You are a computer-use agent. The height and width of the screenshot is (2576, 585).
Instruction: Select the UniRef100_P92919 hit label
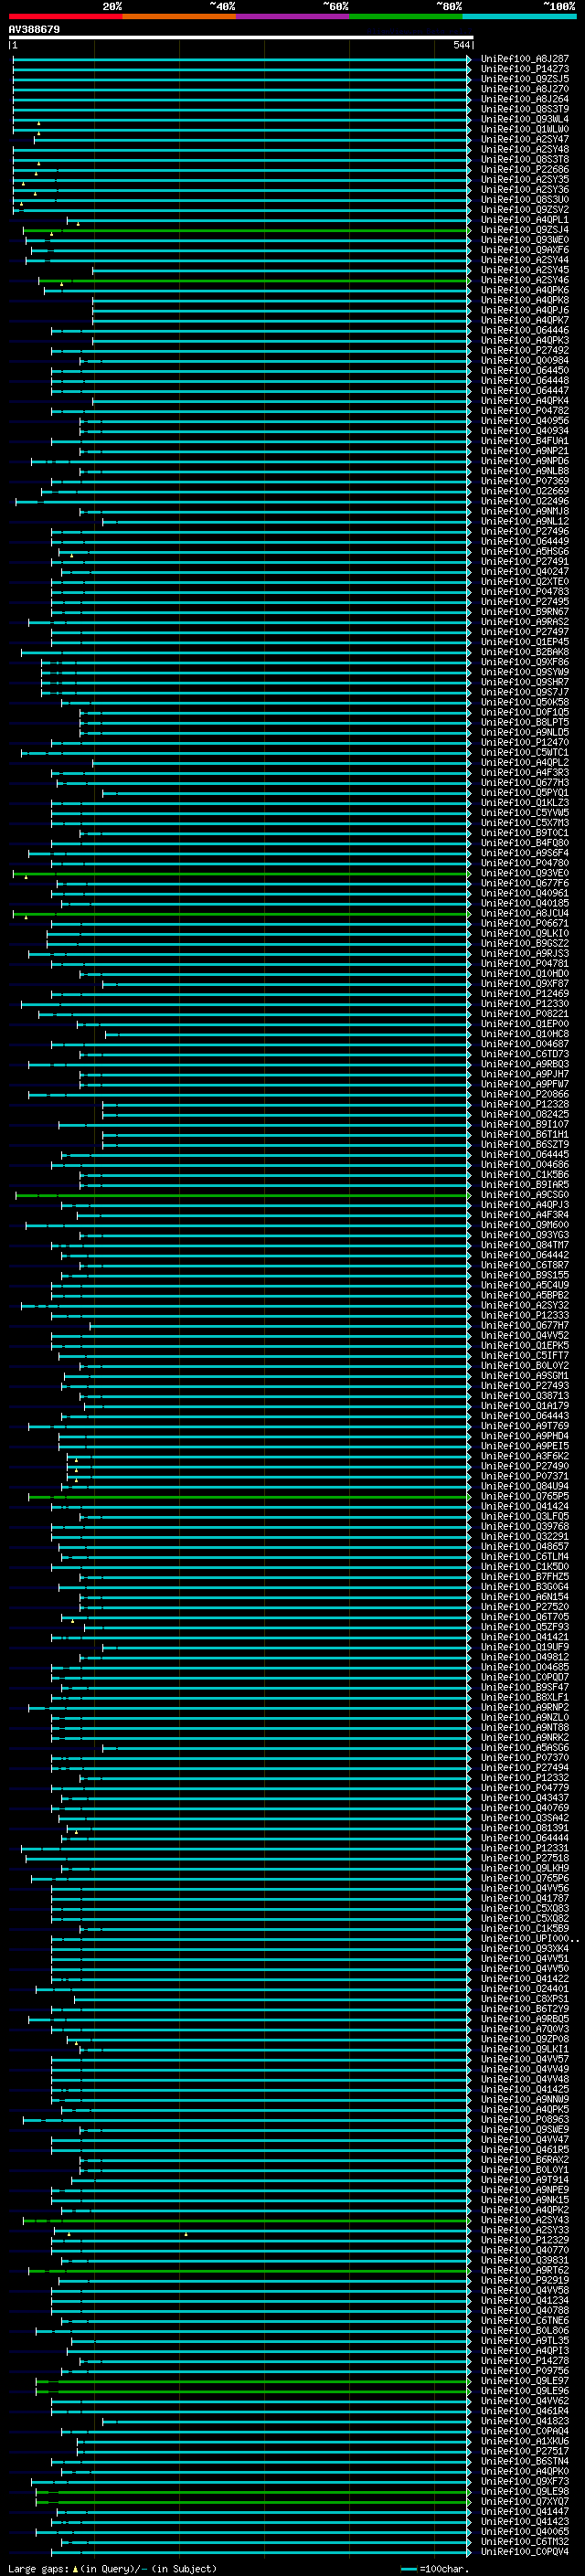[x=525, y=2280]
